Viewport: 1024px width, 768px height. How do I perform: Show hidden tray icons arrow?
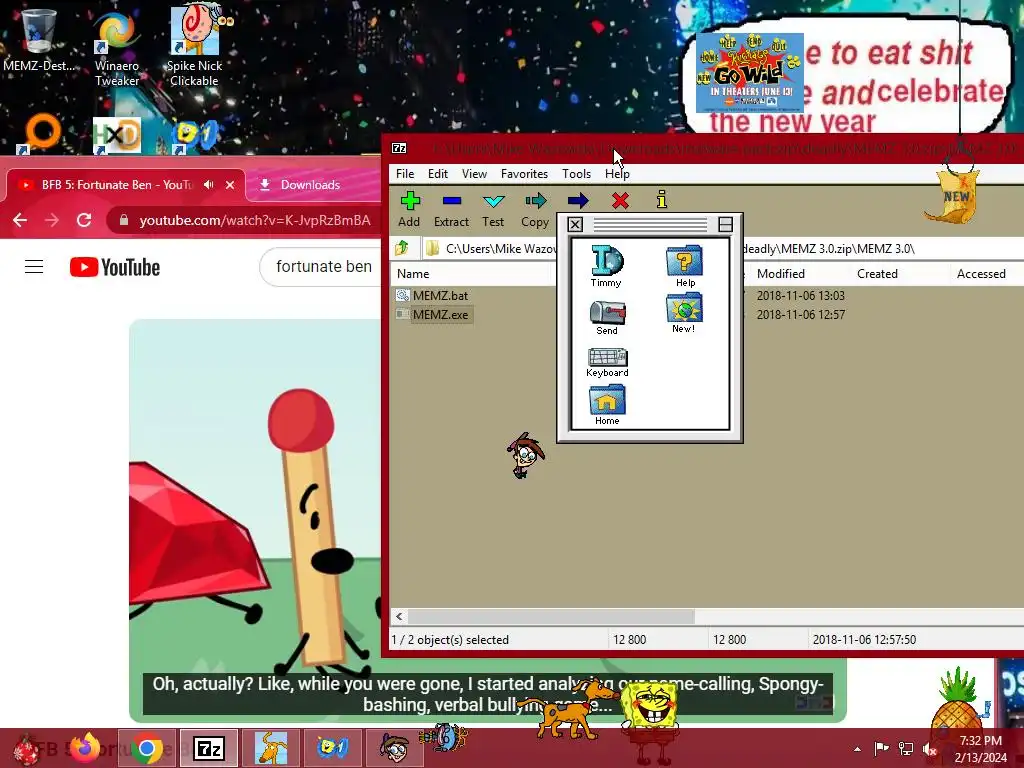(x=857, y=748)
